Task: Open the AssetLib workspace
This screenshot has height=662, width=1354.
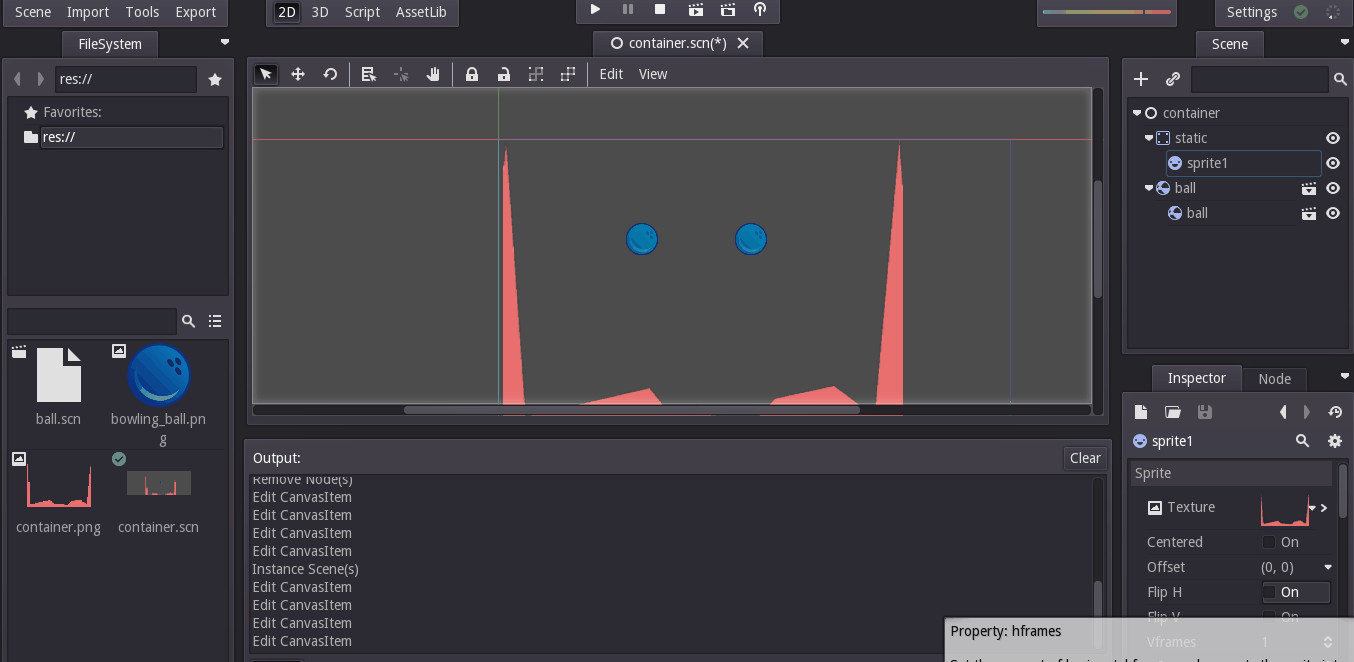Action: 421,12
